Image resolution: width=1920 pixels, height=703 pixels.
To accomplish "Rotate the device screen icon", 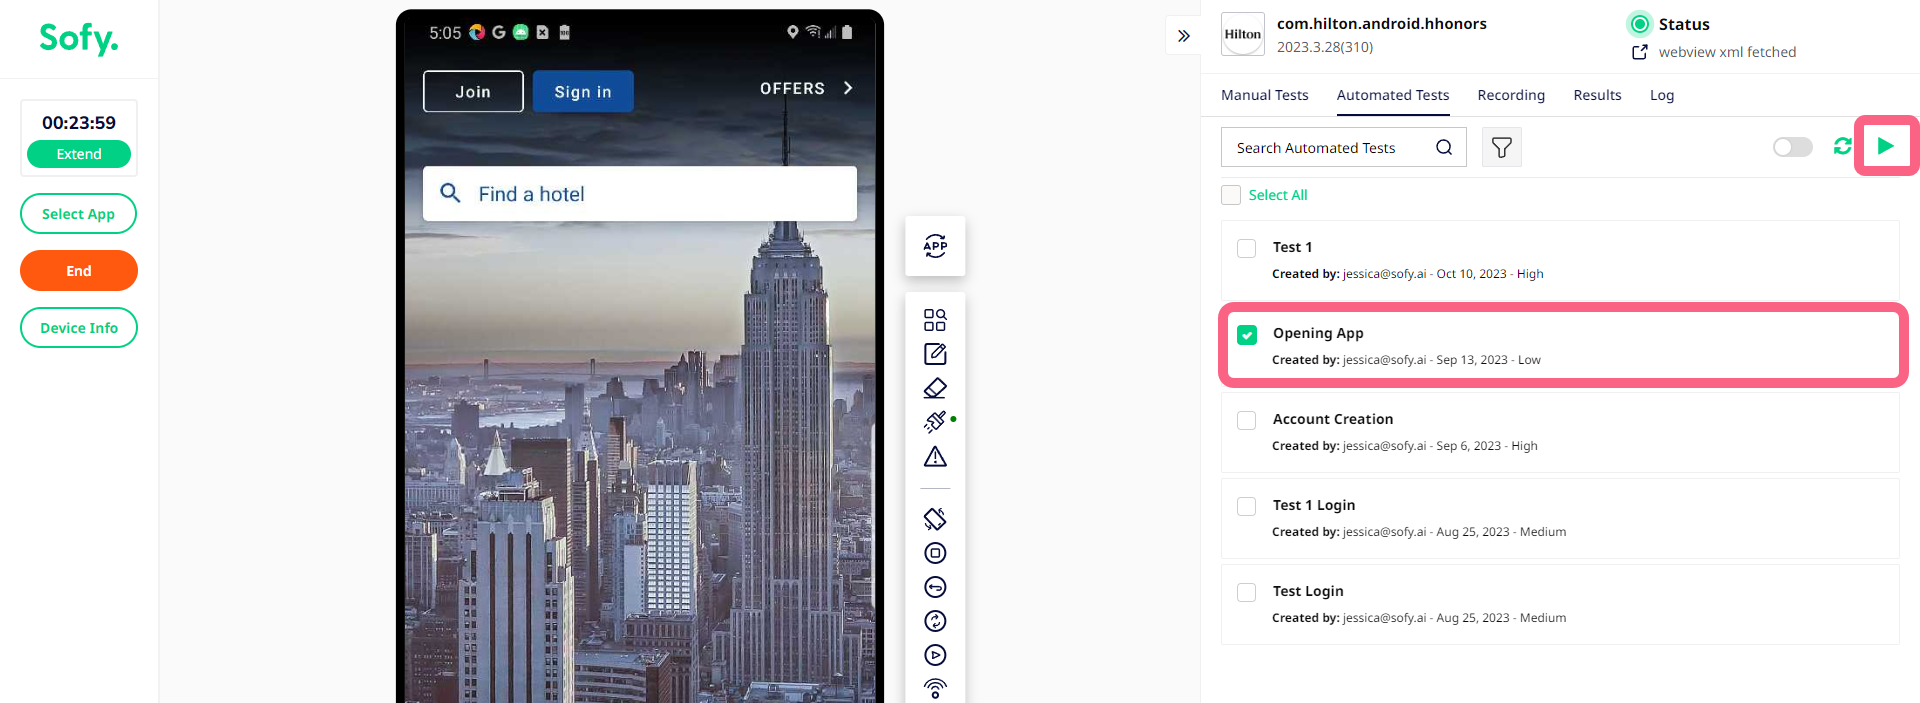I will [935, 518].
